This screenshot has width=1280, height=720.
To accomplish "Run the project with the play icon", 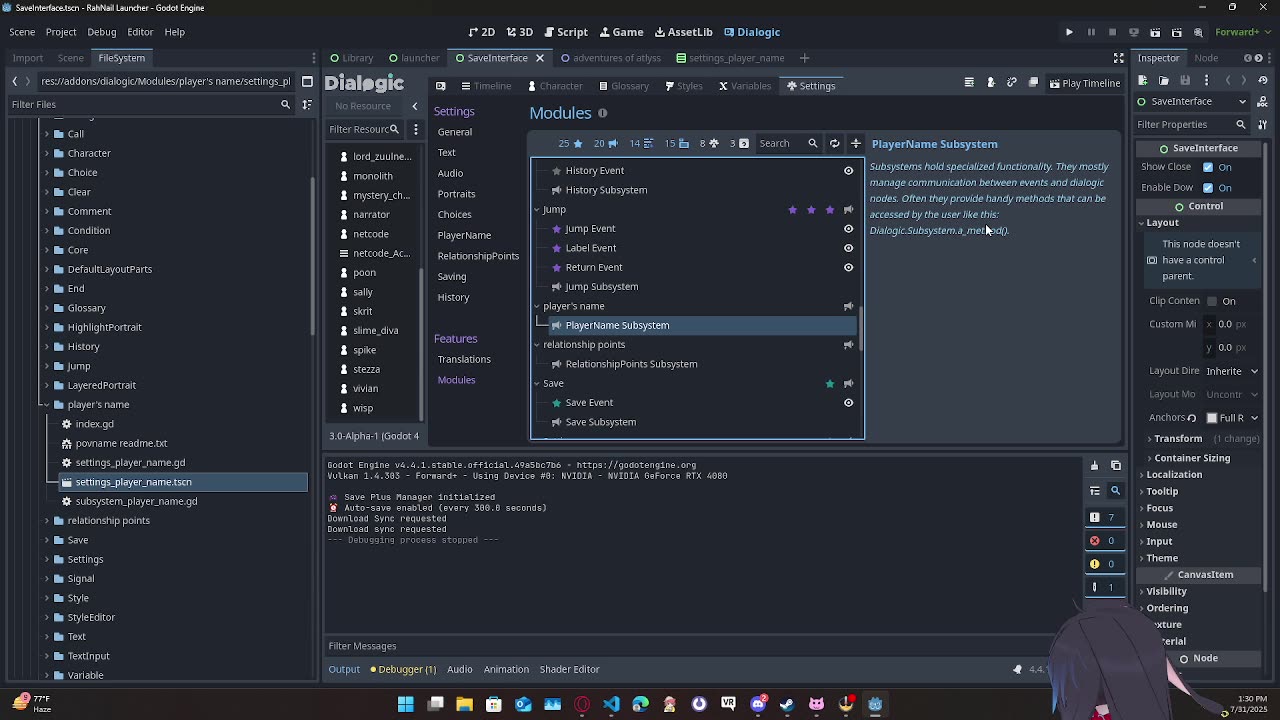I will (1069, 32).
